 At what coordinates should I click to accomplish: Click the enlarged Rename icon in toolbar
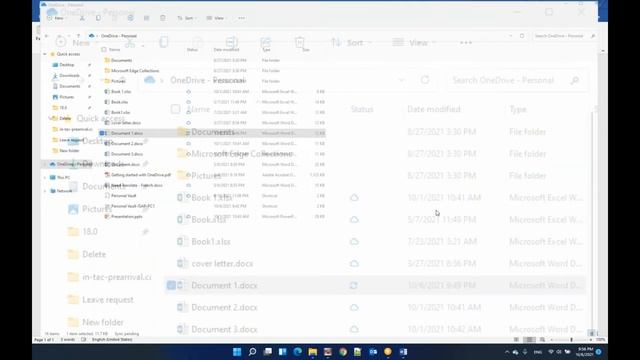coord(231,42)
